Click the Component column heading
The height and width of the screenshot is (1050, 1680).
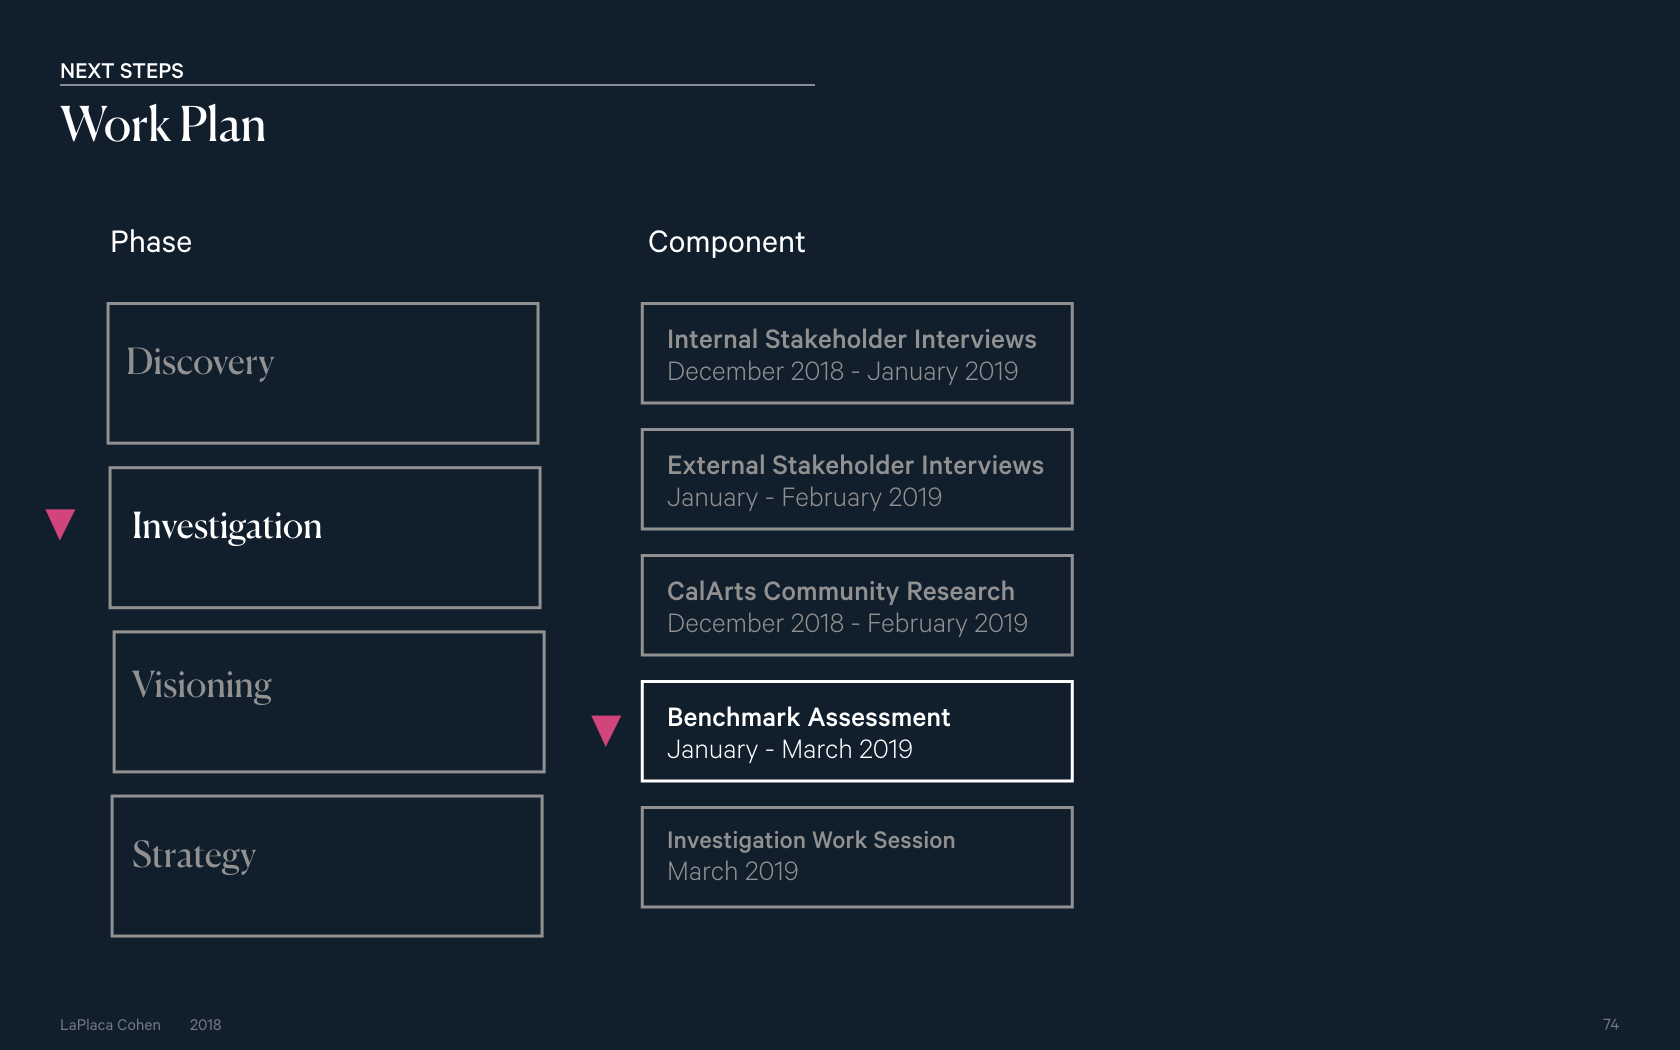[x=726, y=243]
